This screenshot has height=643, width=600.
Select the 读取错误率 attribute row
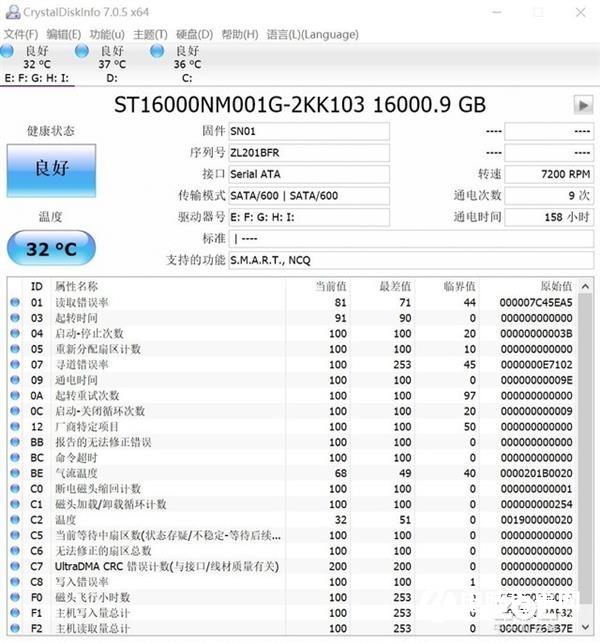coord(293,302)
